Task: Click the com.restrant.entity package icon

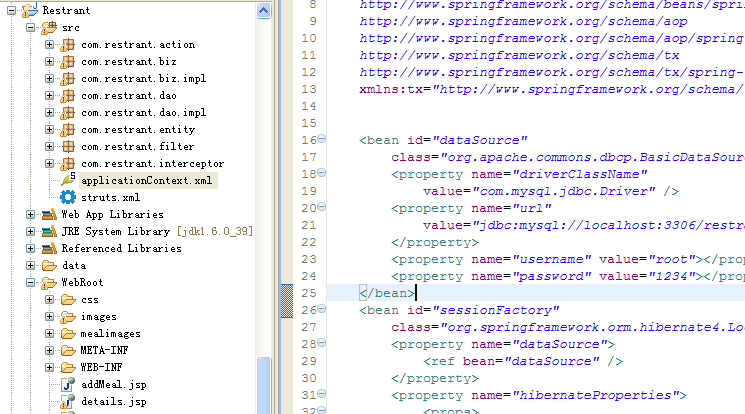Action: coord(68,130)
